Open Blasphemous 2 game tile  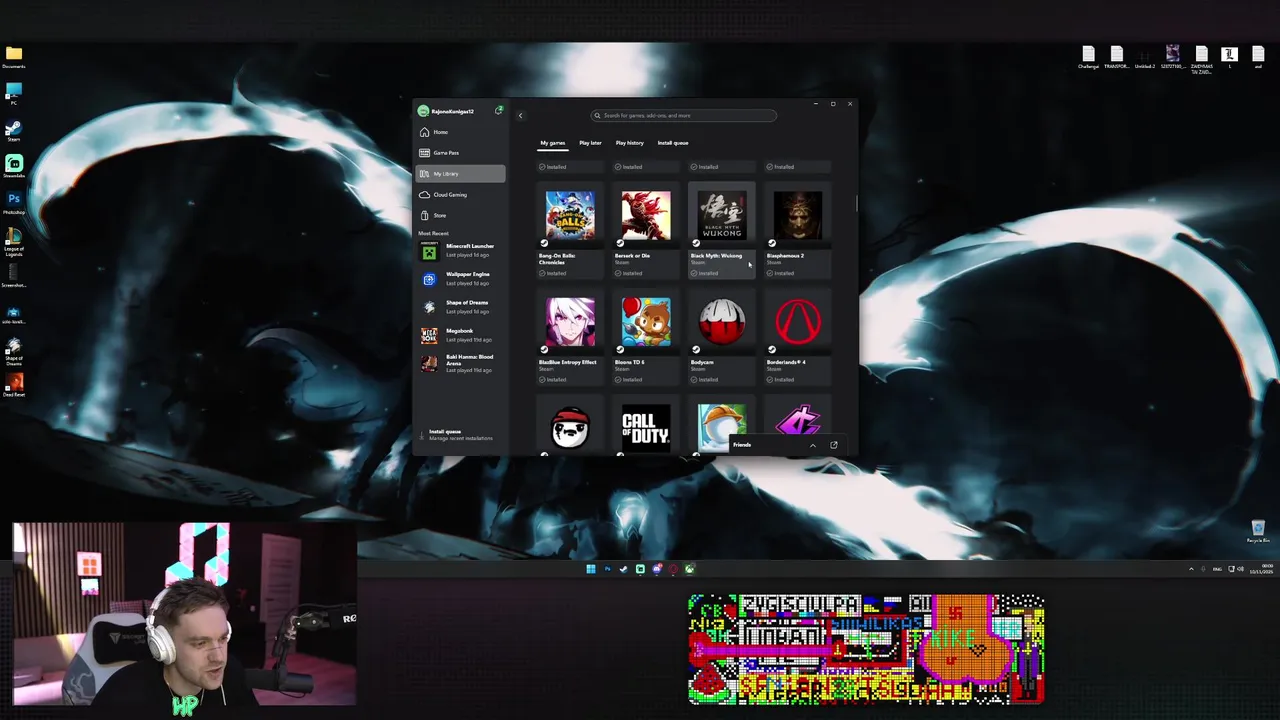coord(798,232)
